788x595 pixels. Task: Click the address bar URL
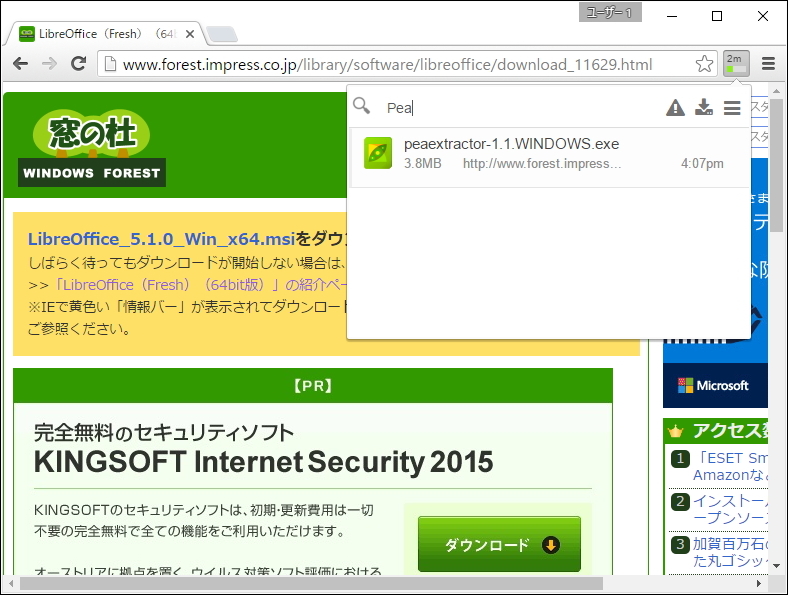(387, 64)
